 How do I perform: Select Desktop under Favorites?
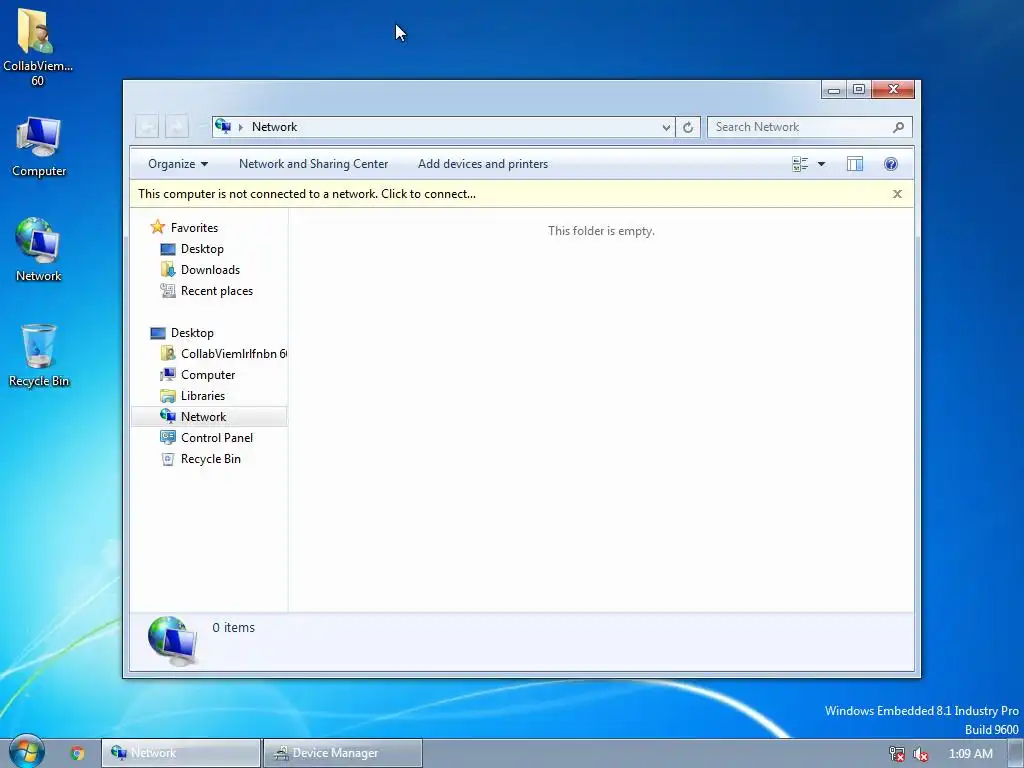tap(202, 249)
